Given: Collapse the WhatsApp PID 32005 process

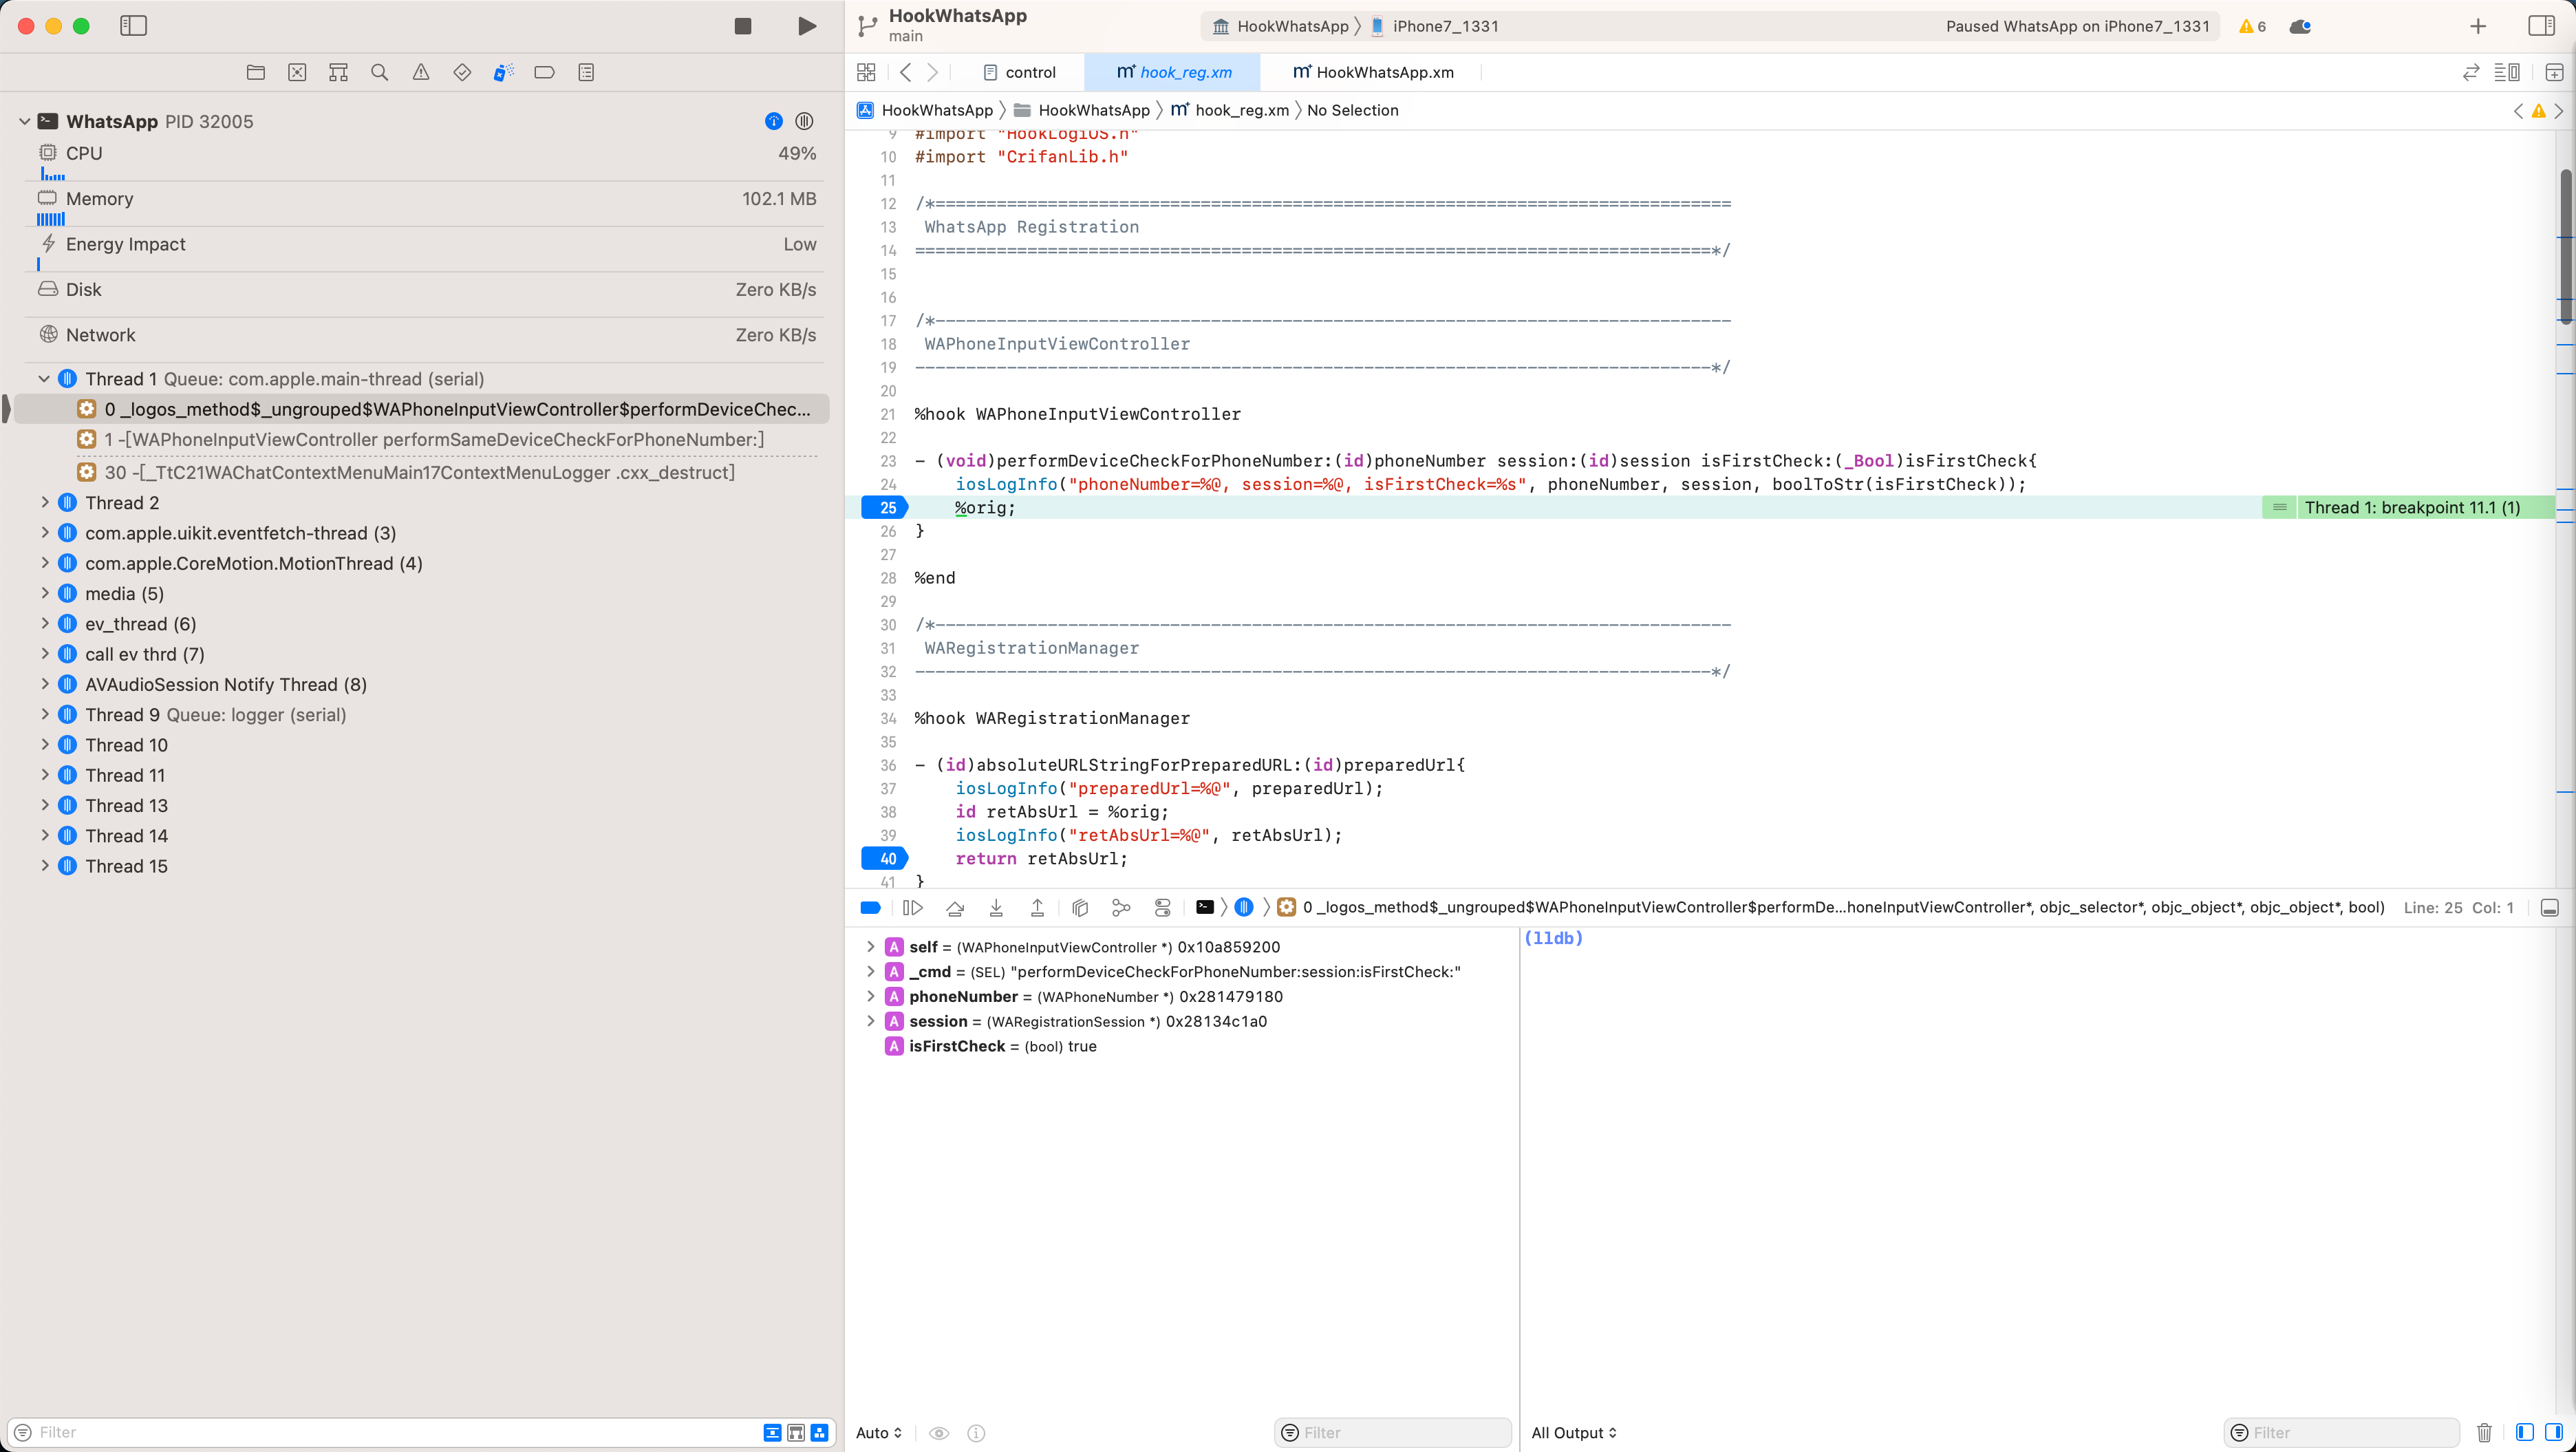Looking at the screenshot, I should (x=25, y=121).
